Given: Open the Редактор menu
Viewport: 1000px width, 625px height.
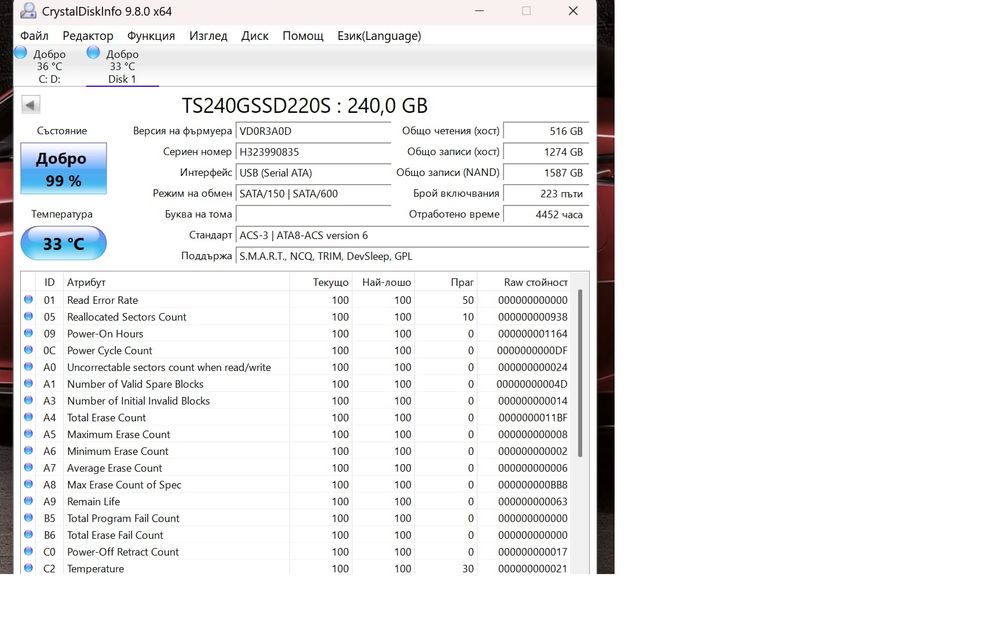Looking at the screenshot, I should pos(87,36).
